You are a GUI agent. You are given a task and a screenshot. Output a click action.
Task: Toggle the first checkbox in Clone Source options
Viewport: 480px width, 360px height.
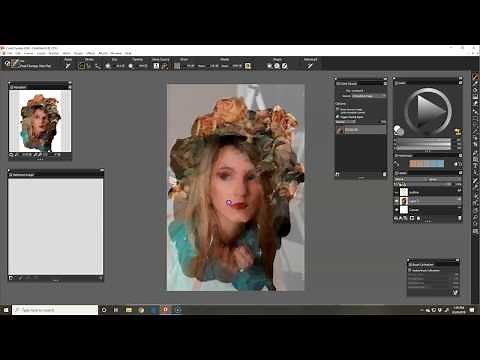tap(338, 110)
